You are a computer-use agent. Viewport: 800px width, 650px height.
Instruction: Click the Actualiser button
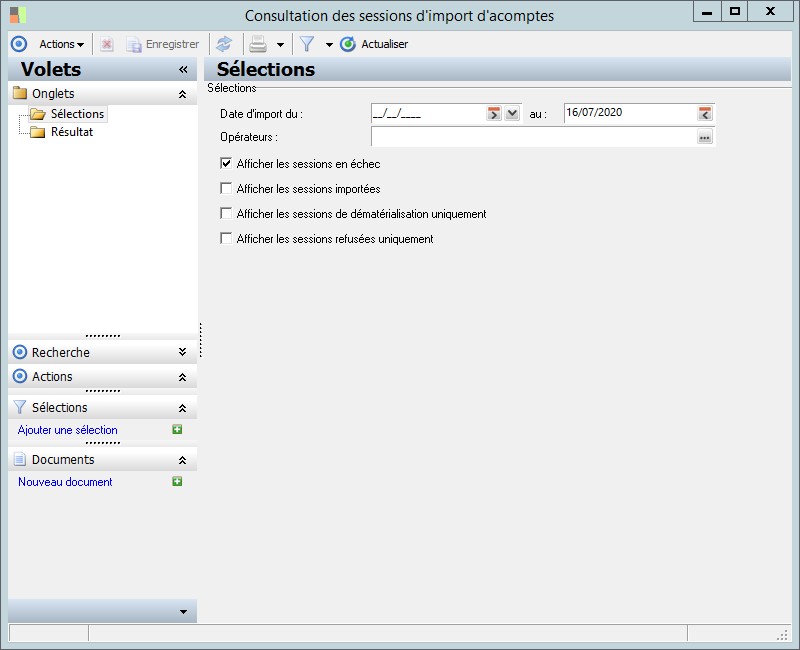[374, 44]
